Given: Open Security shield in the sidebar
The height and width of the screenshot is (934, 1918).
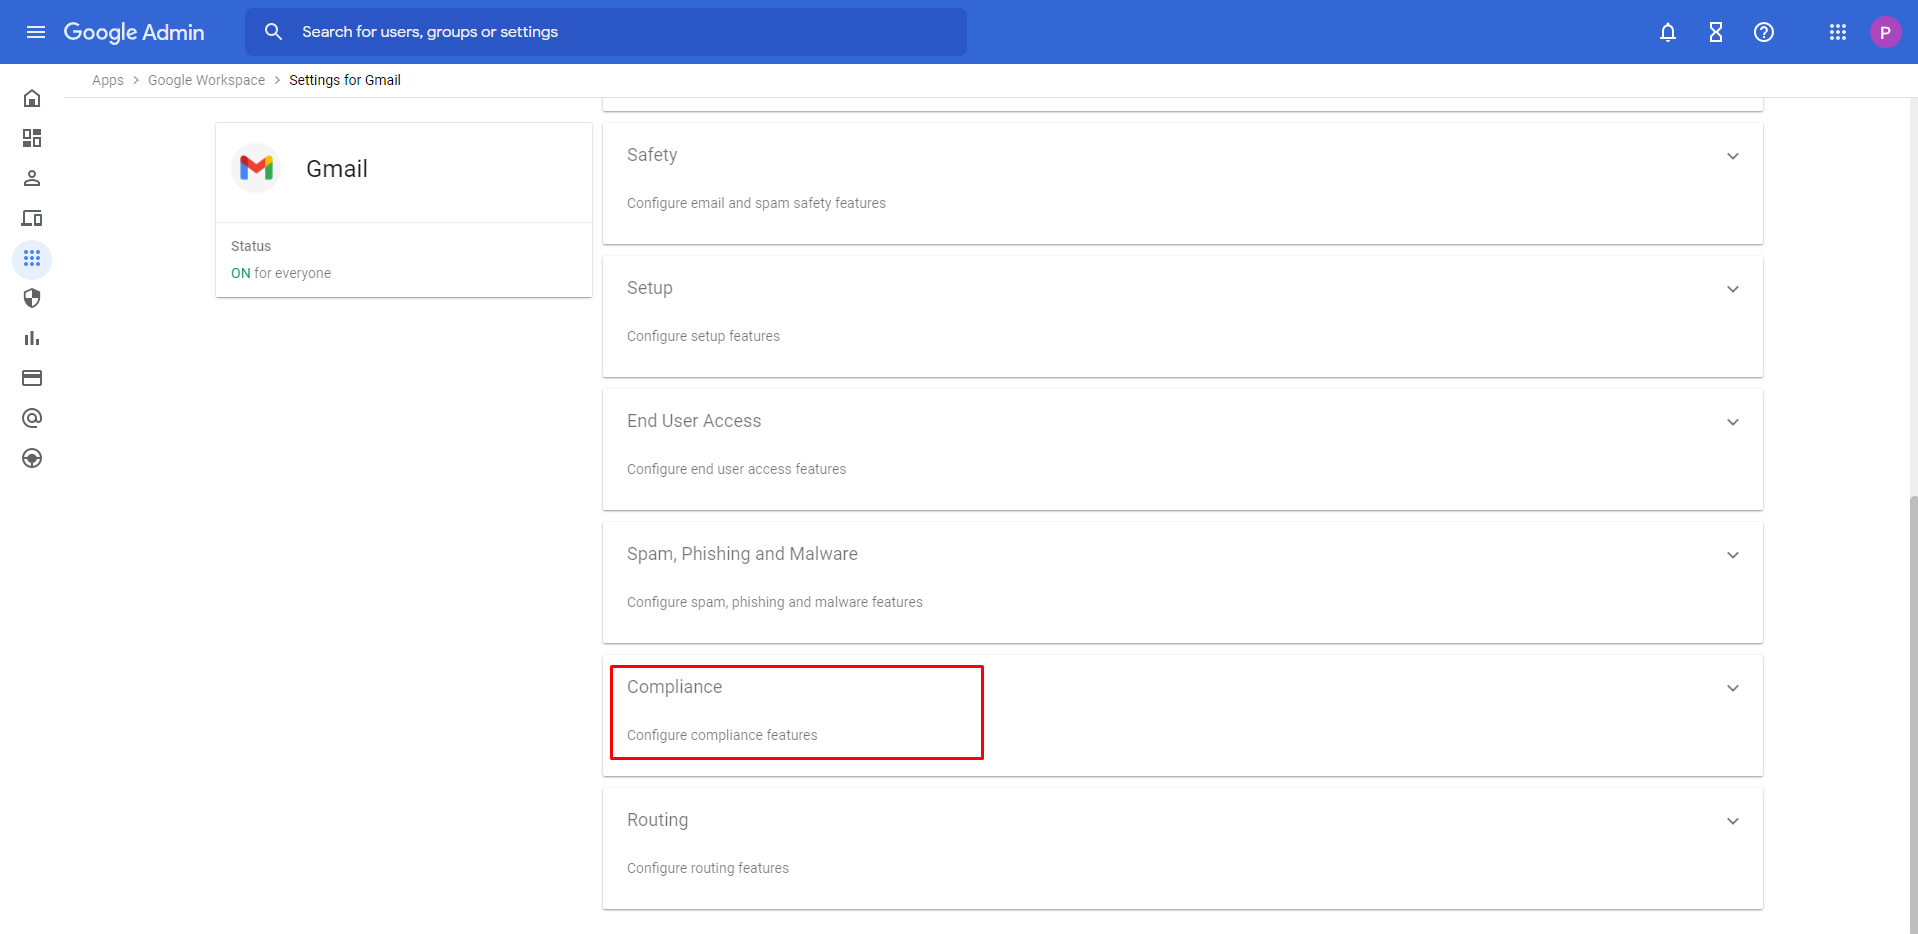Looking at the screenshot, I should (32, 298).
